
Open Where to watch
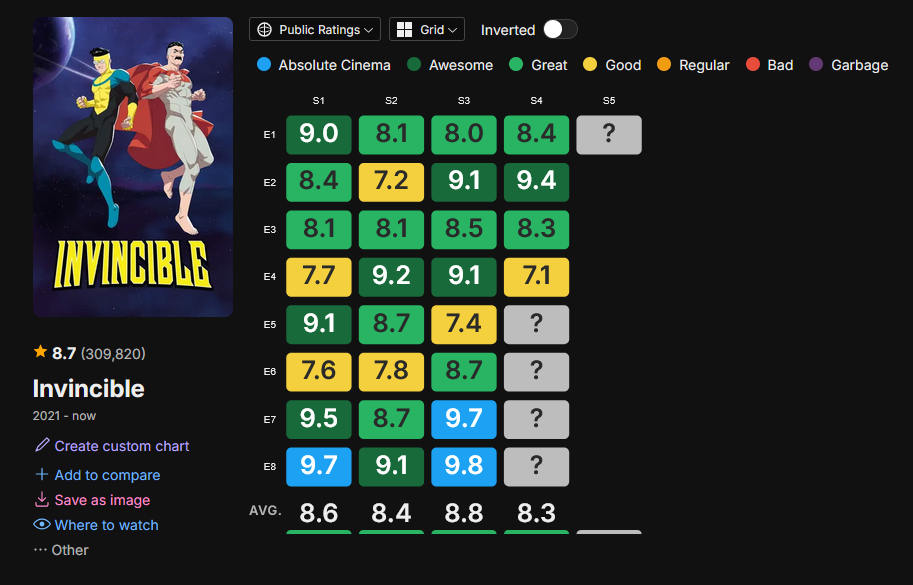click(104, 525)
